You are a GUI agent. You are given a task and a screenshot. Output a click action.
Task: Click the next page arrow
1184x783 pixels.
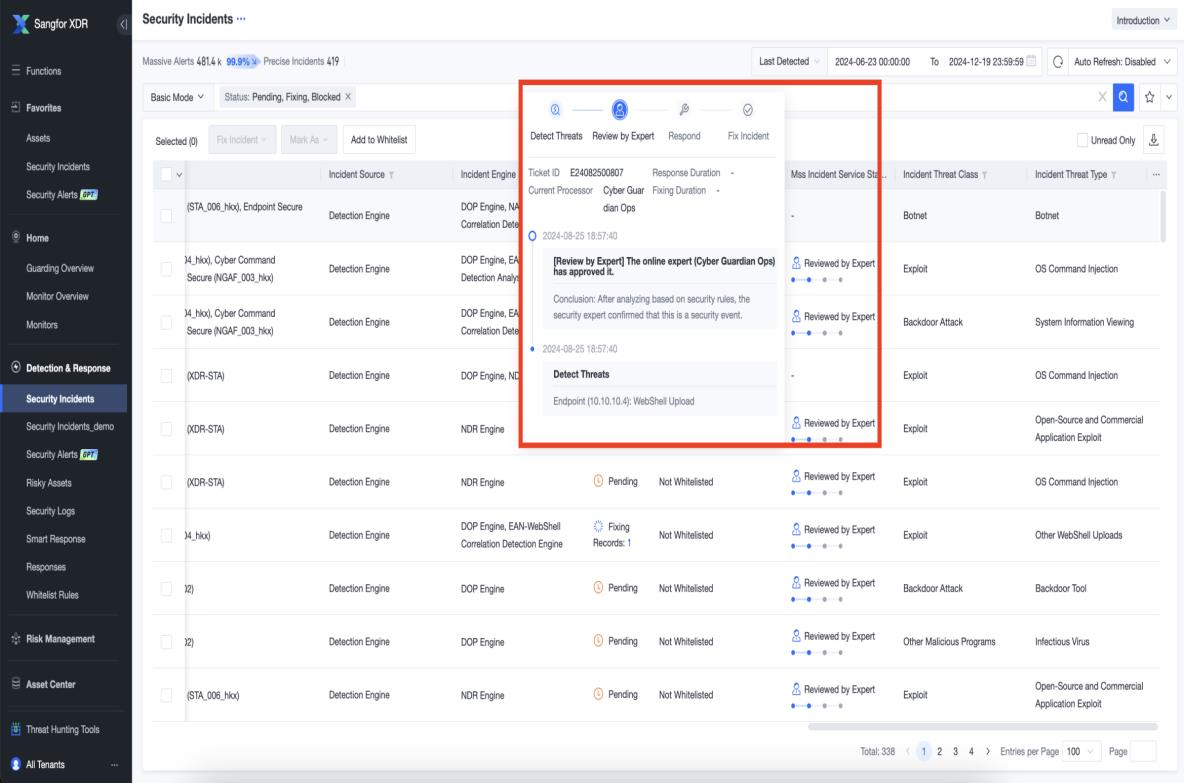pyautogui.click(x=988, y=751)
